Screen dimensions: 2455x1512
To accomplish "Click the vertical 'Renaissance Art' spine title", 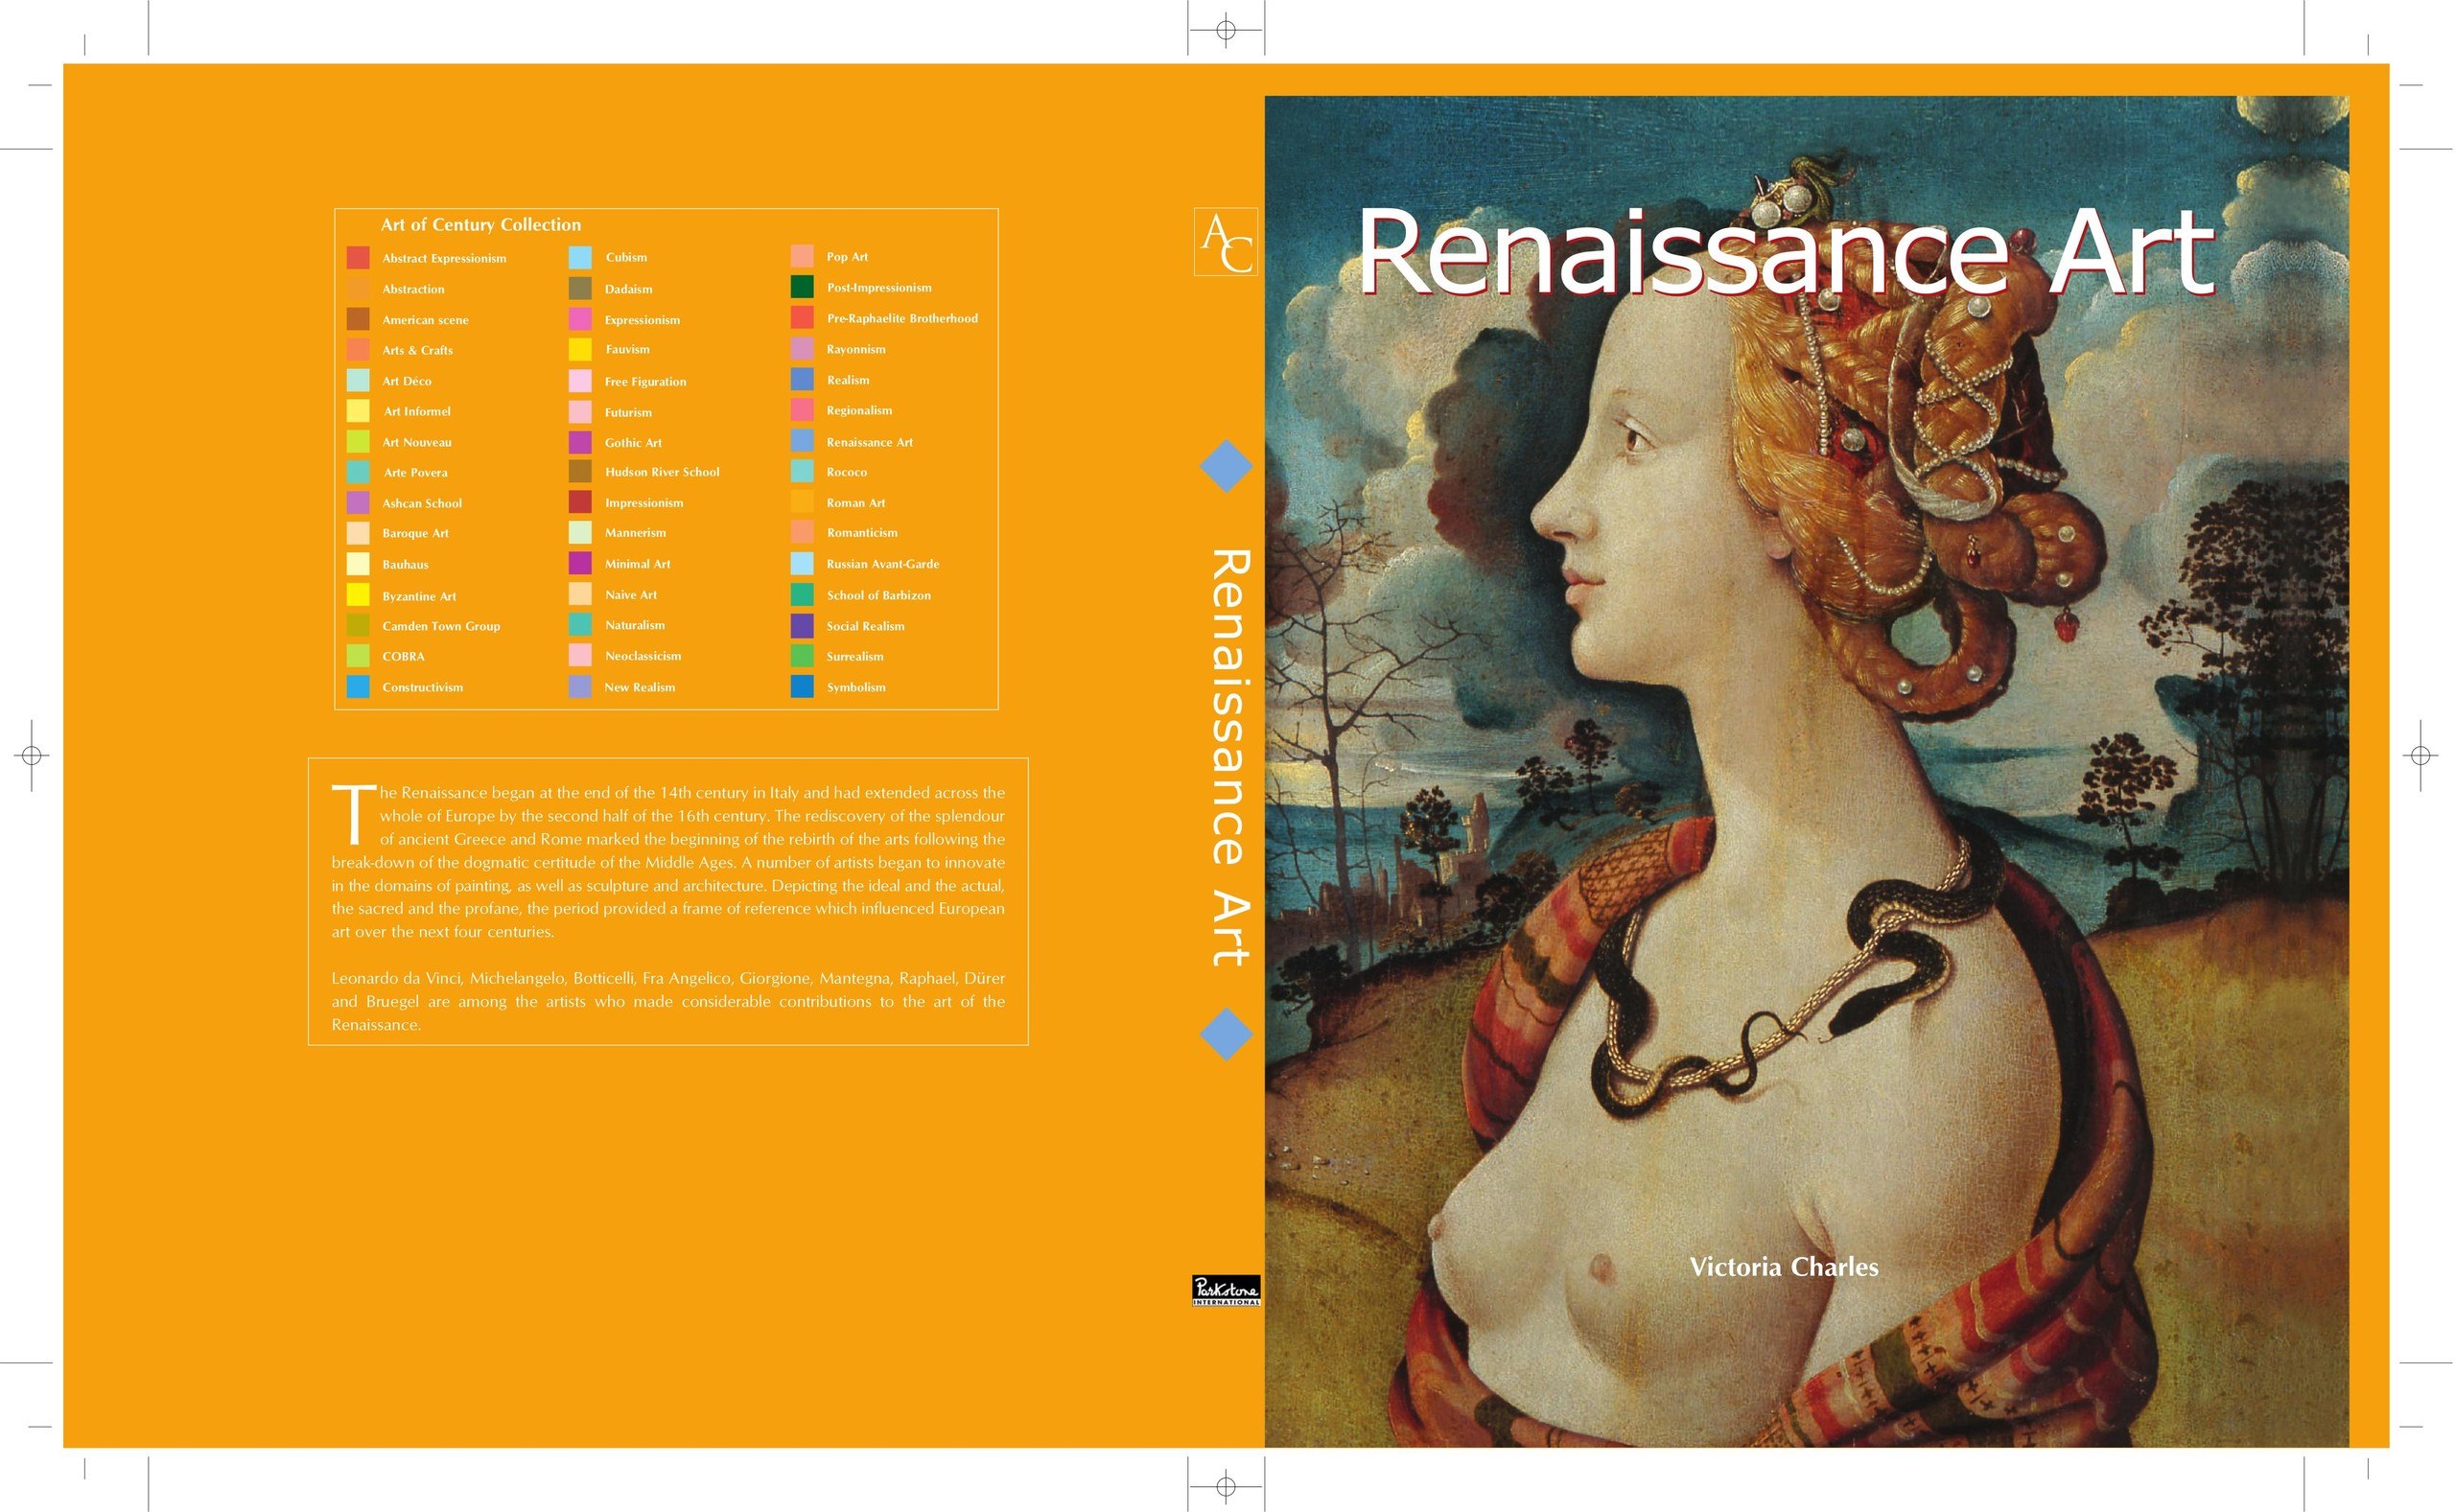I will coord(1230,757).
